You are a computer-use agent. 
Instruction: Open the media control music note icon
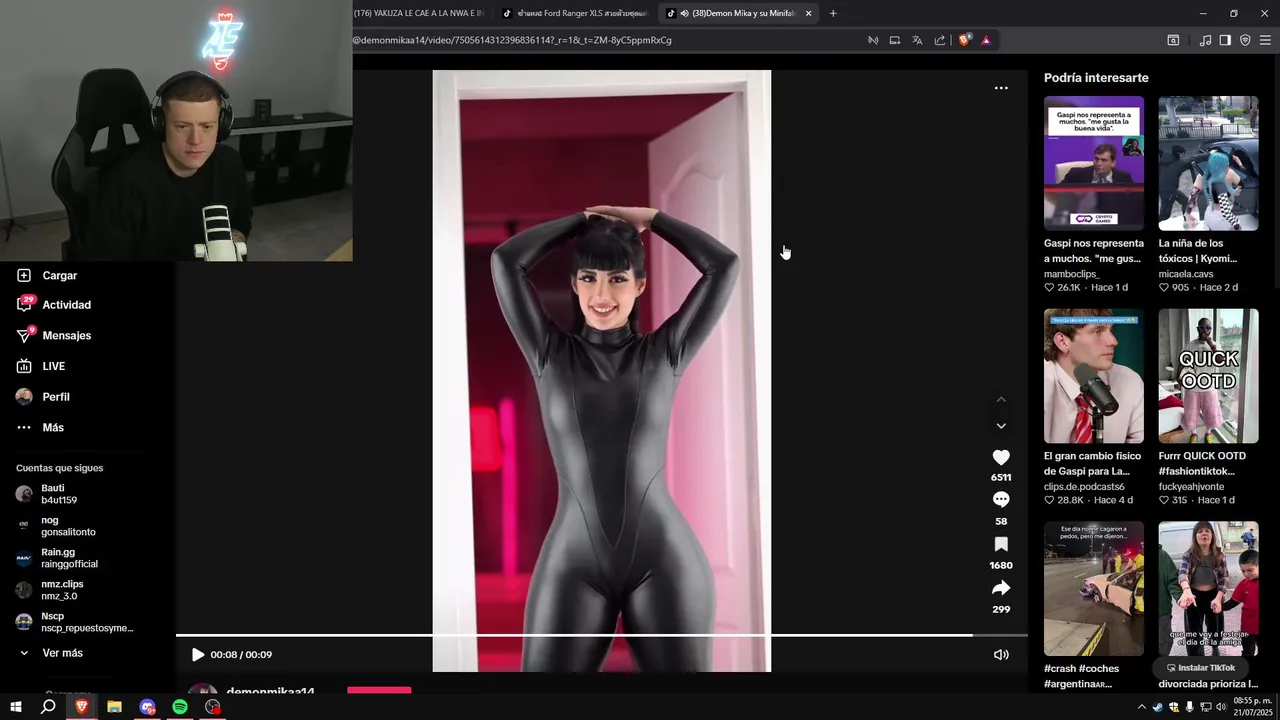click(1205, 40)
